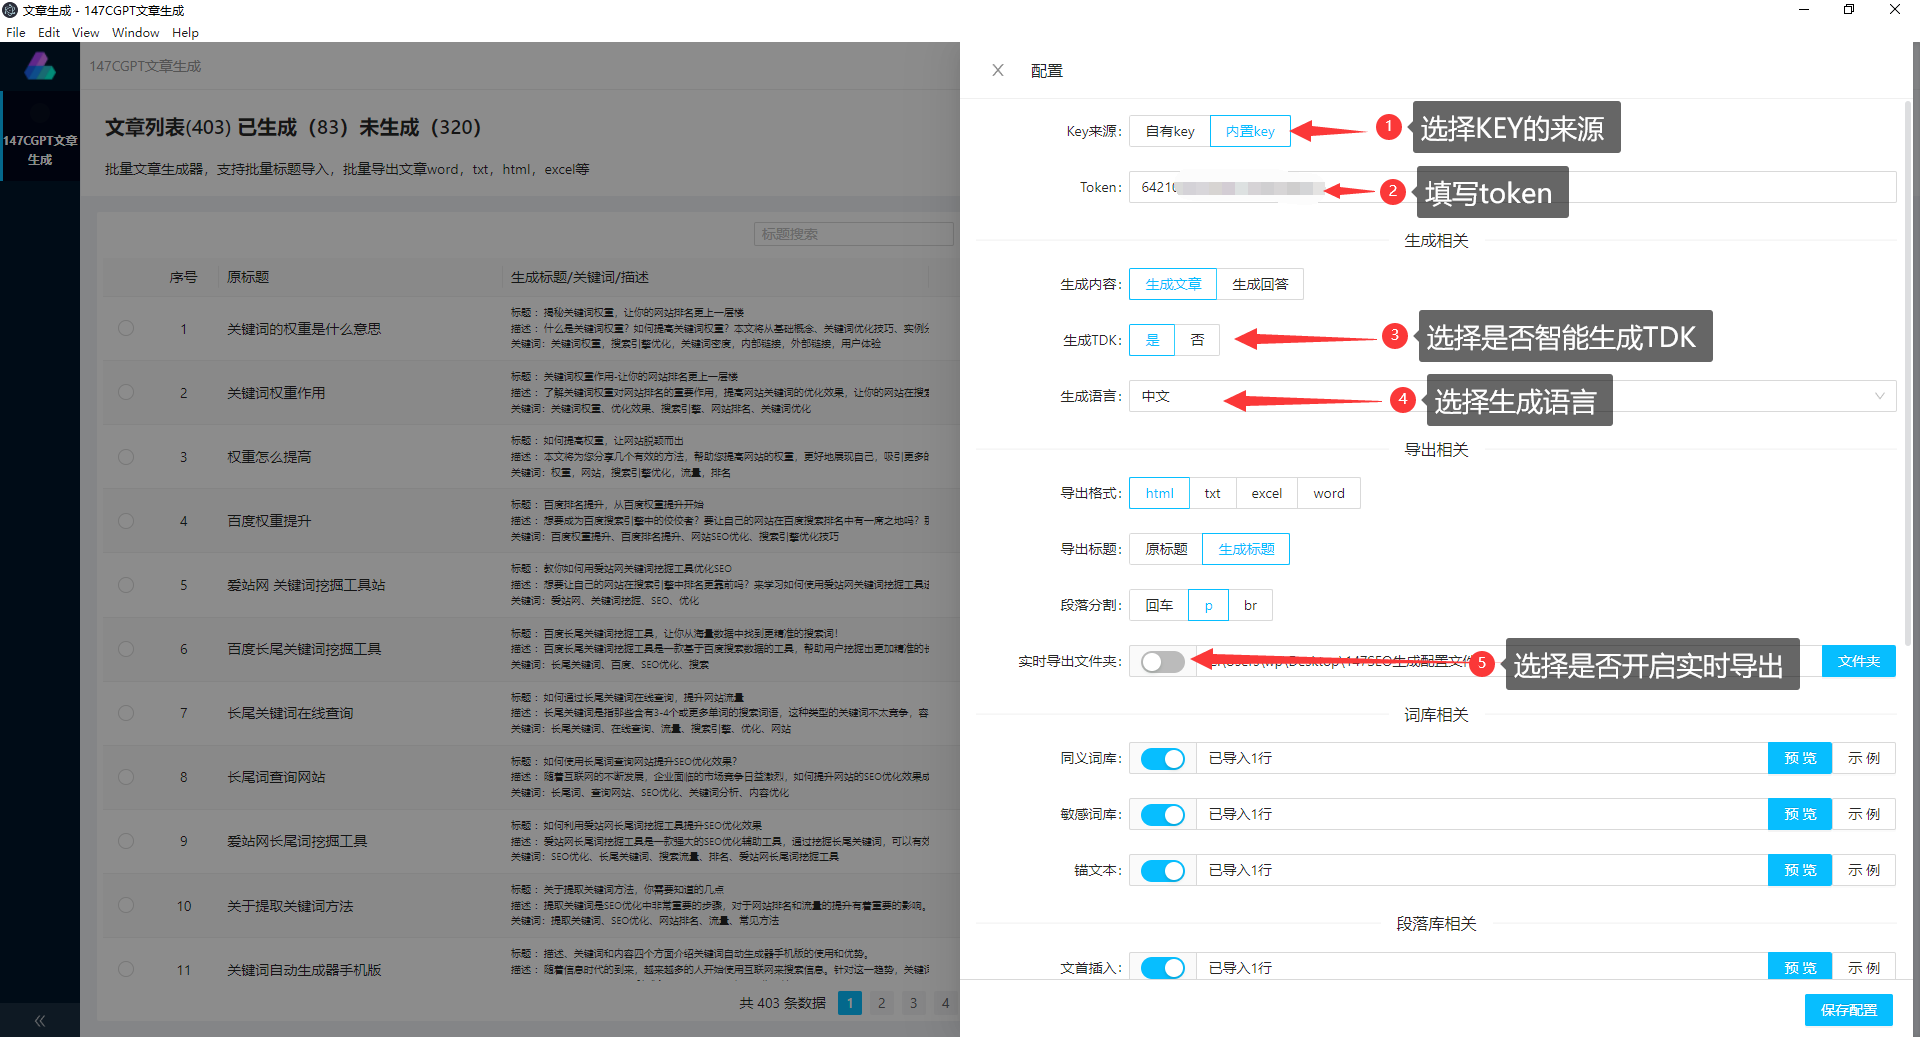The height and width of the screenshot is (1037, 1920).
Task: Select the radio for row 权重怎么提高
Action: (126, 456)
